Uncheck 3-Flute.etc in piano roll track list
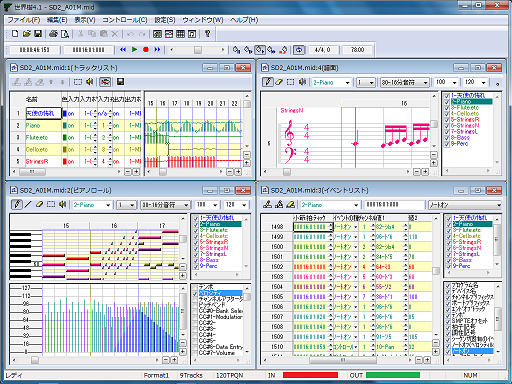 click(x=196, y=230)
